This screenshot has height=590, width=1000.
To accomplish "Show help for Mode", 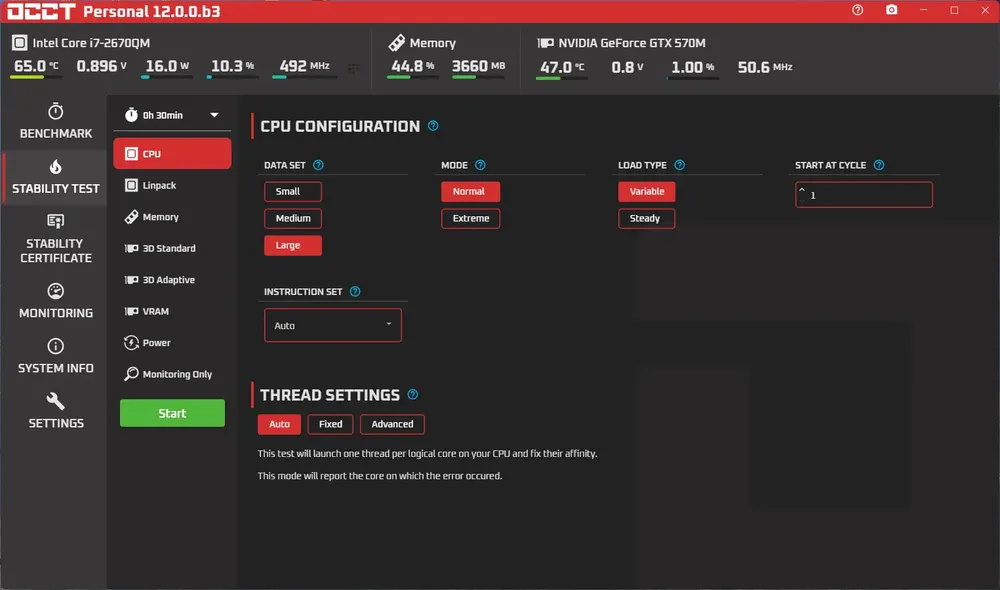I will 480,165.
